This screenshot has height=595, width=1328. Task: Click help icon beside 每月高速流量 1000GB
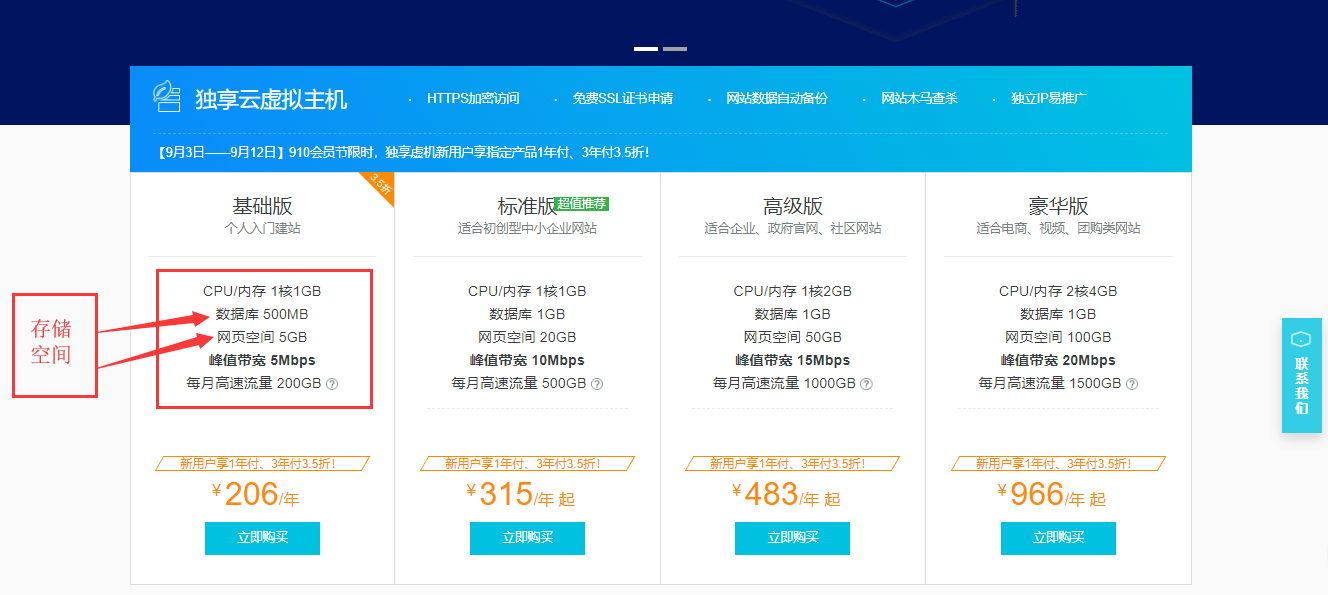866,384
